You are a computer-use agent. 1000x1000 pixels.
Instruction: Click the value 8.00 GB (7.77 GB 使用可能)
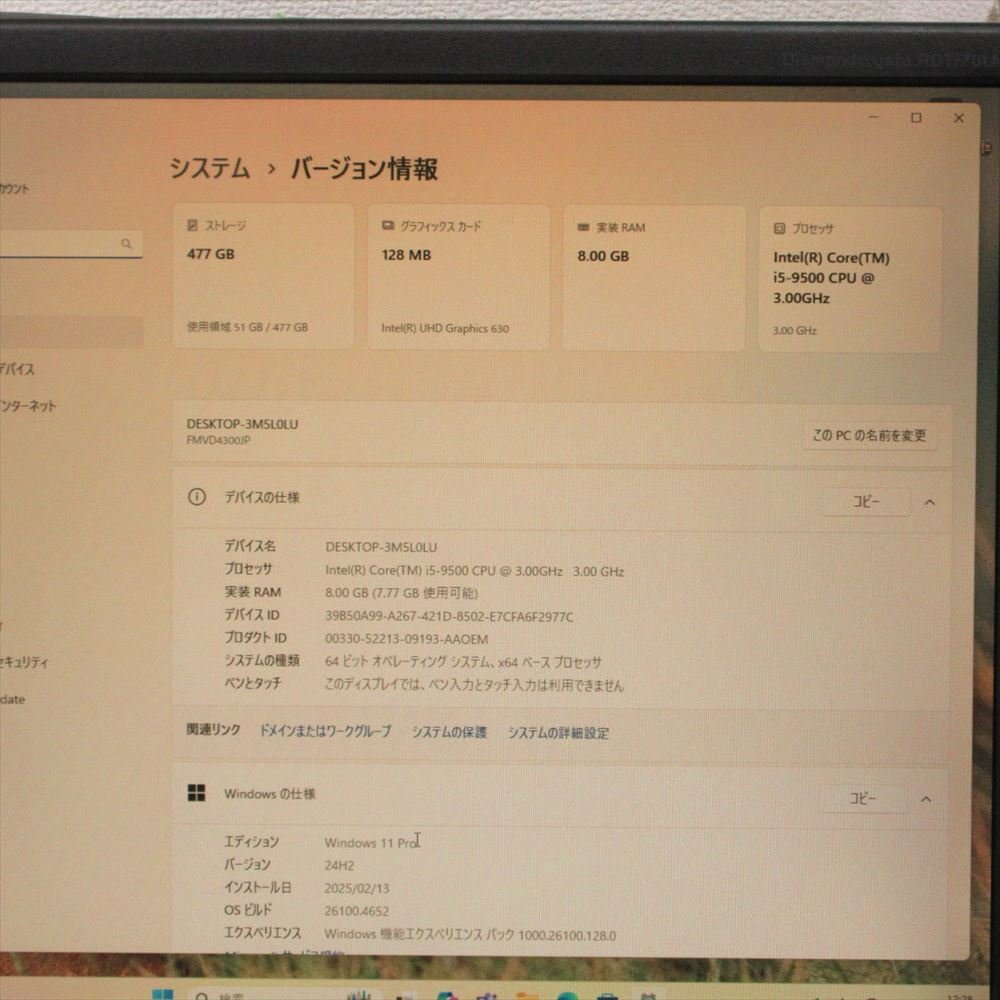click(401, 593)
